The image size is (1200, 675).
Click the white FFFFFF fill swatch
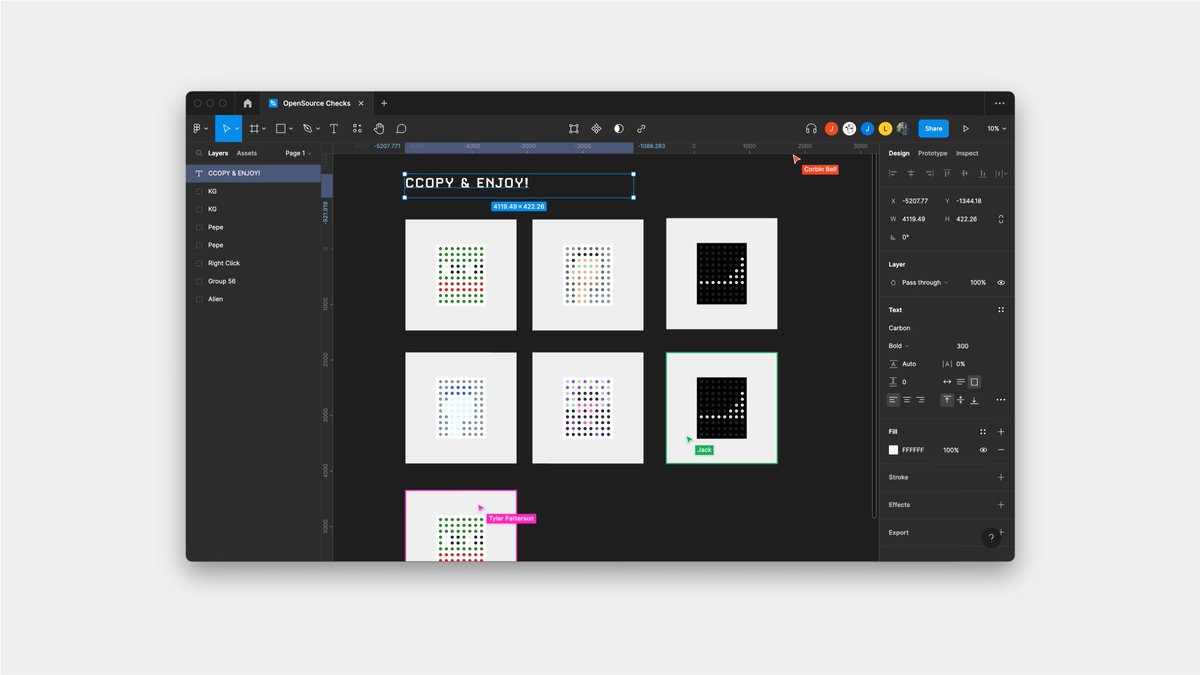(x=894, y=450)
